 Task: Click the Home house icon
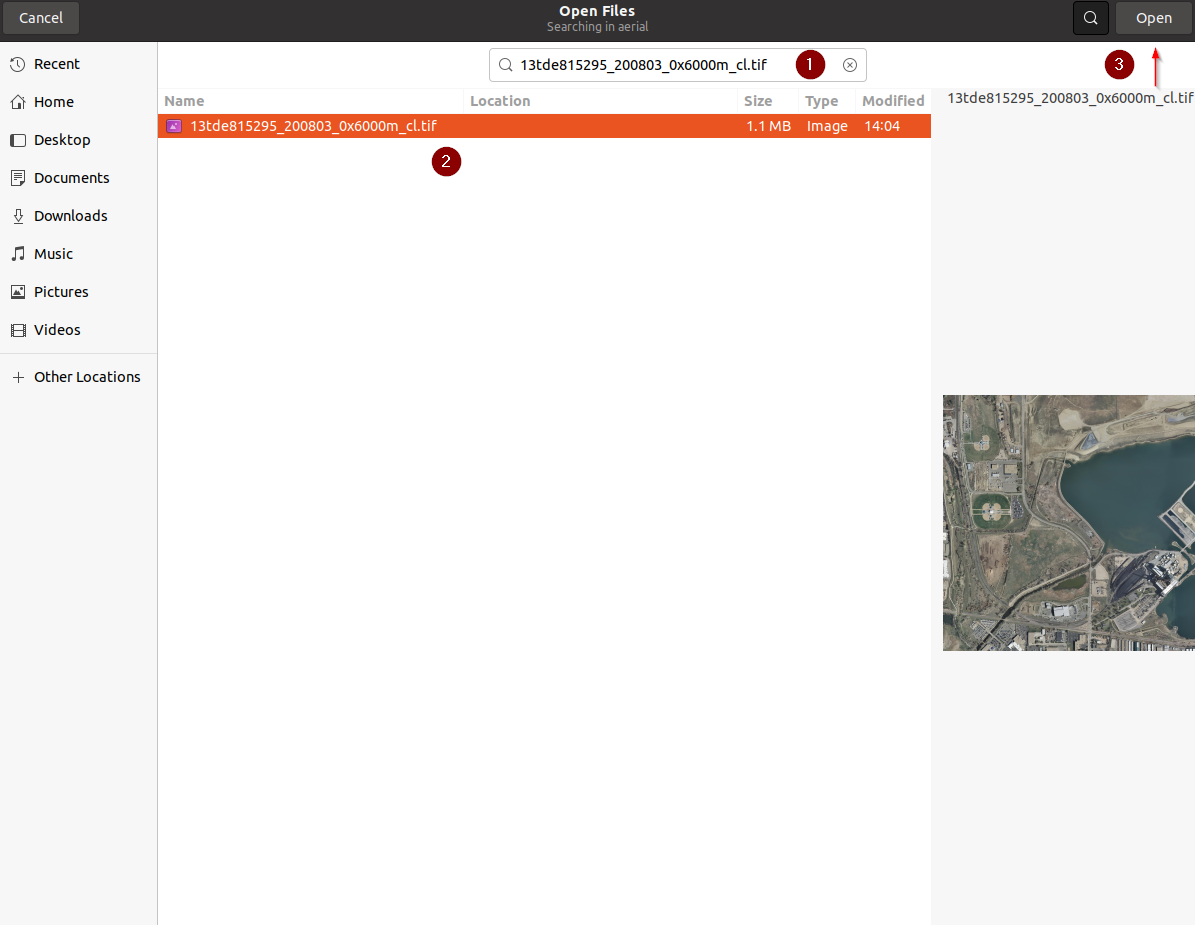[18, 102]
